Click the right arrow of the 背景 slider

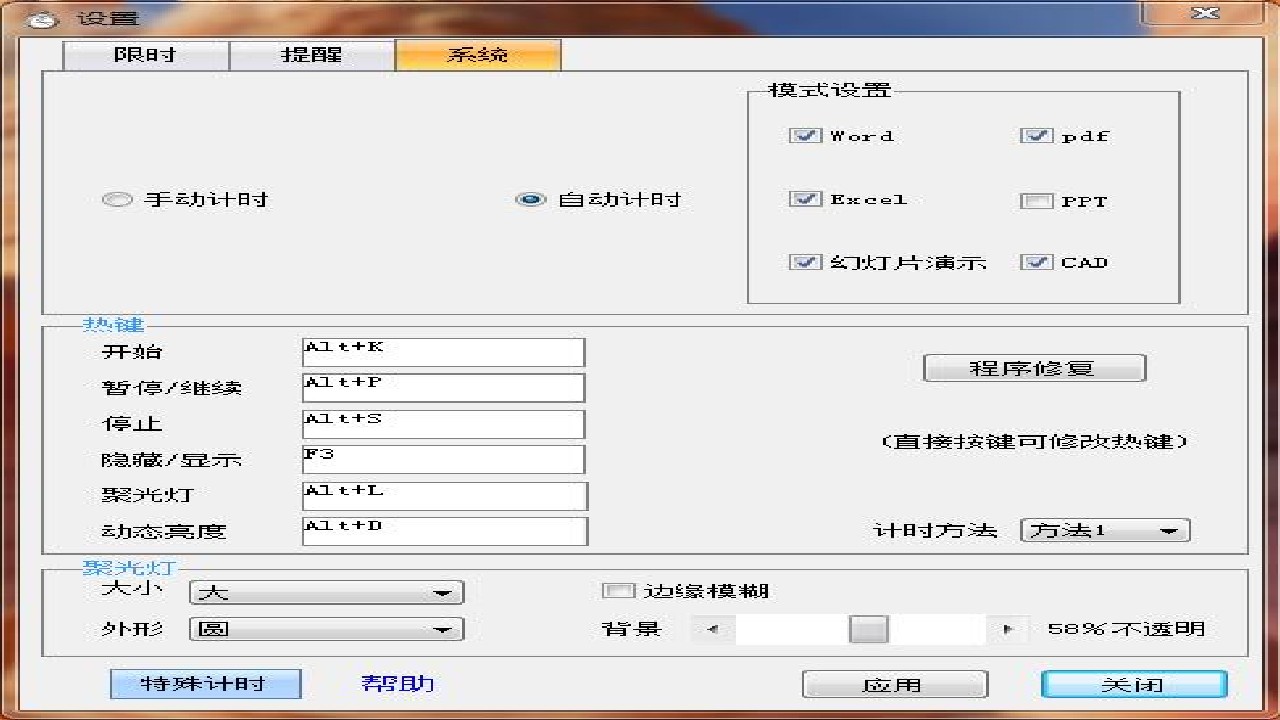tap(1010, 629)
